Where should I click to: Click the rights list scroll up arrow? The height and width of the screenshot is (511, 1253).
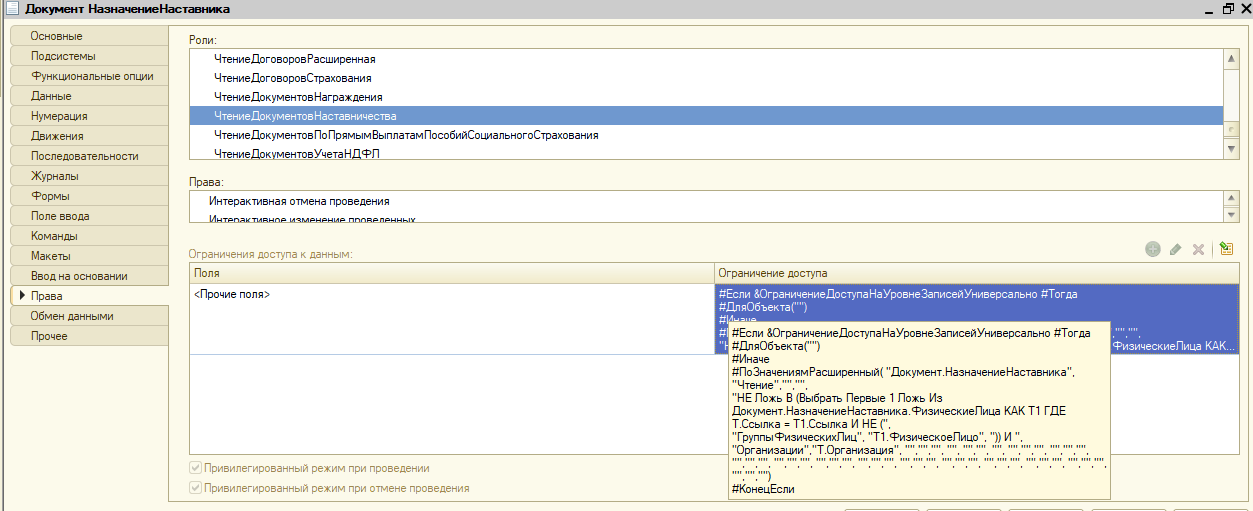(x=1232, y=199)
